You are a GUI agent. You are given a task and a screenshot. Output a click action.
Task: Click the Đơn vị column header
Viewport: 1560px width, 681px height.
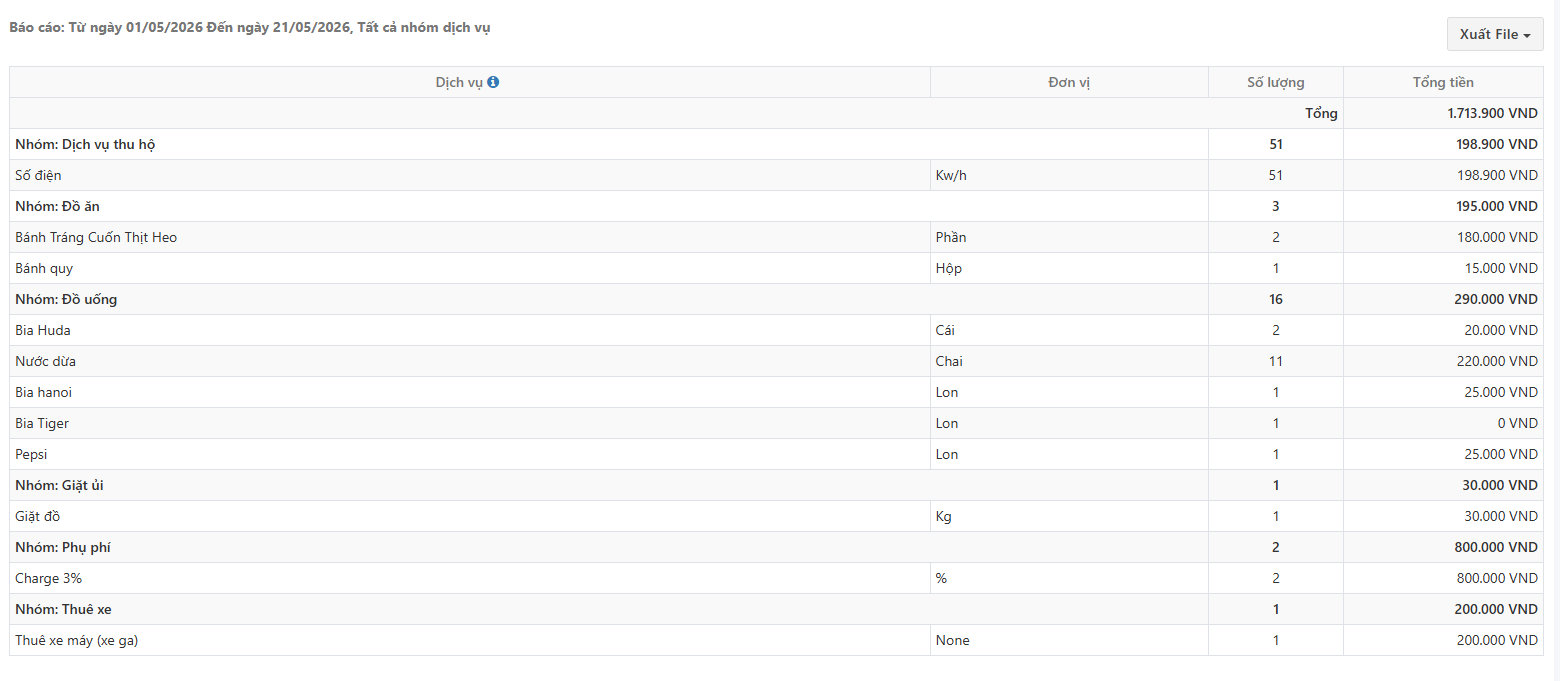tap(1069, 82)
